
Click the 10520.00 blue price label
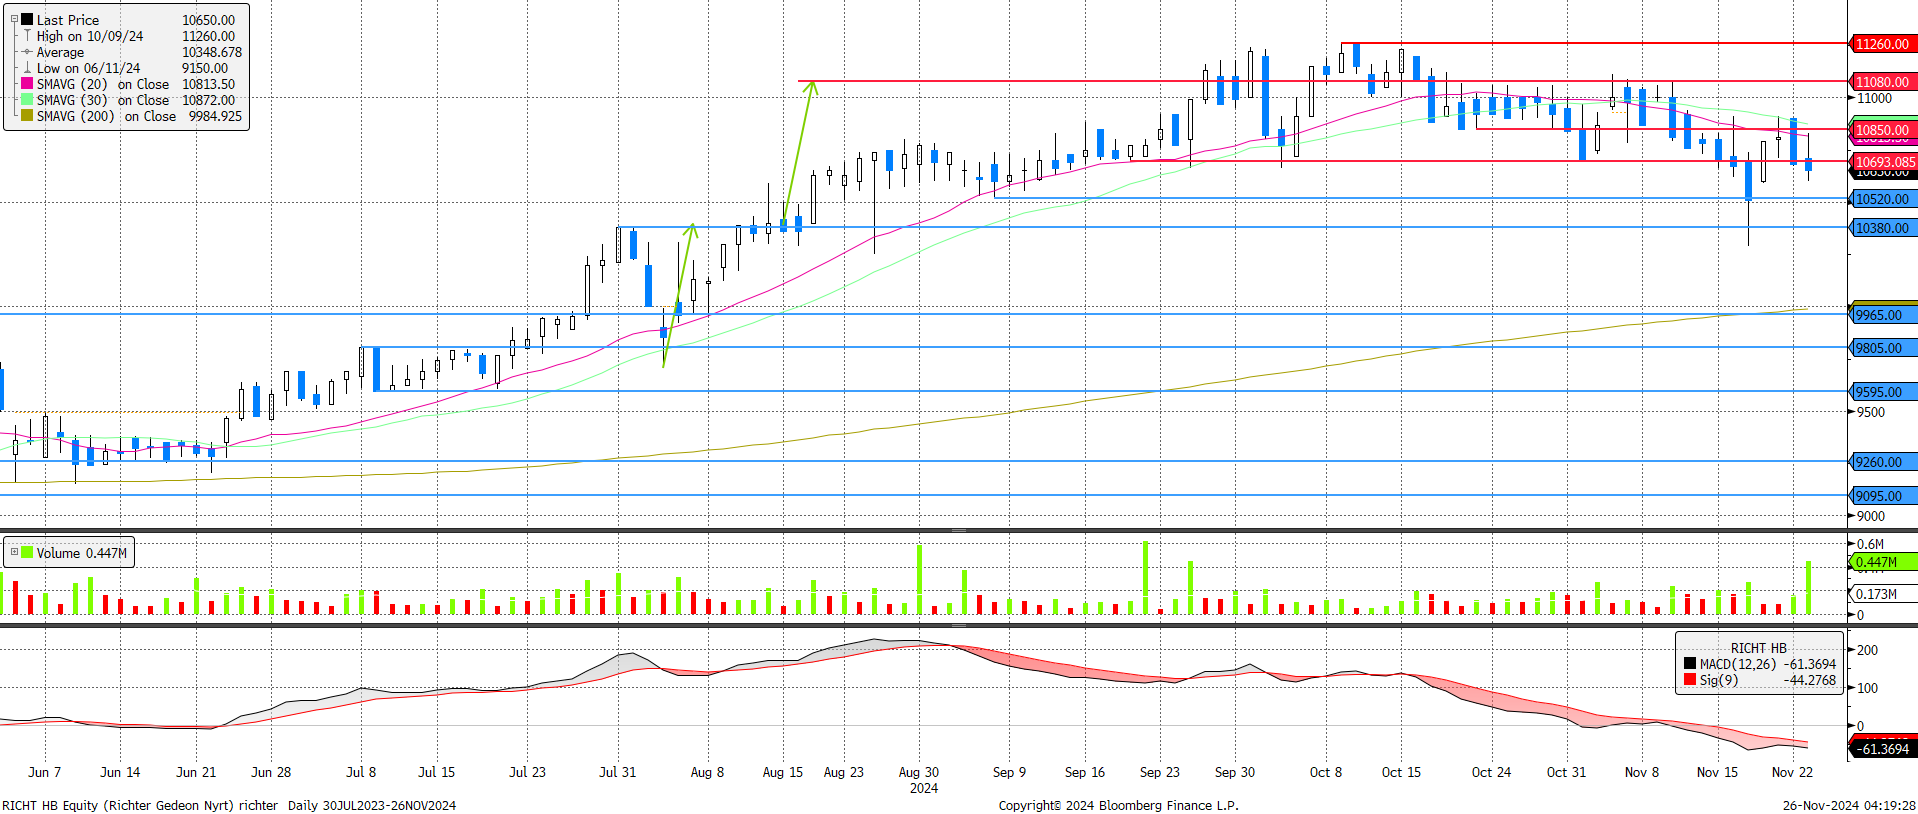pos(1882,199)
